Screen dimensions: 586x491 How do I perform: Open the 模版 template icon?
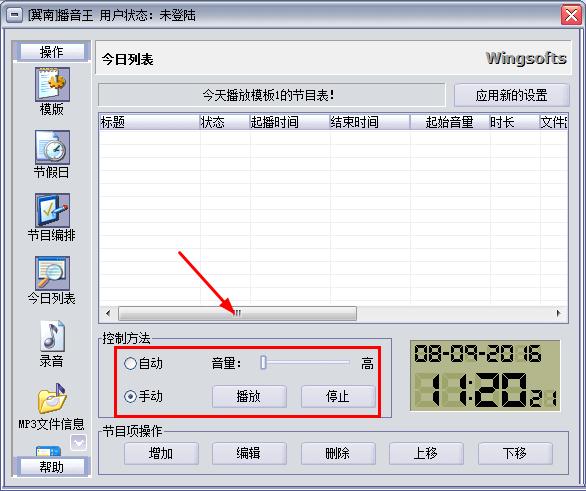point(52,84)
